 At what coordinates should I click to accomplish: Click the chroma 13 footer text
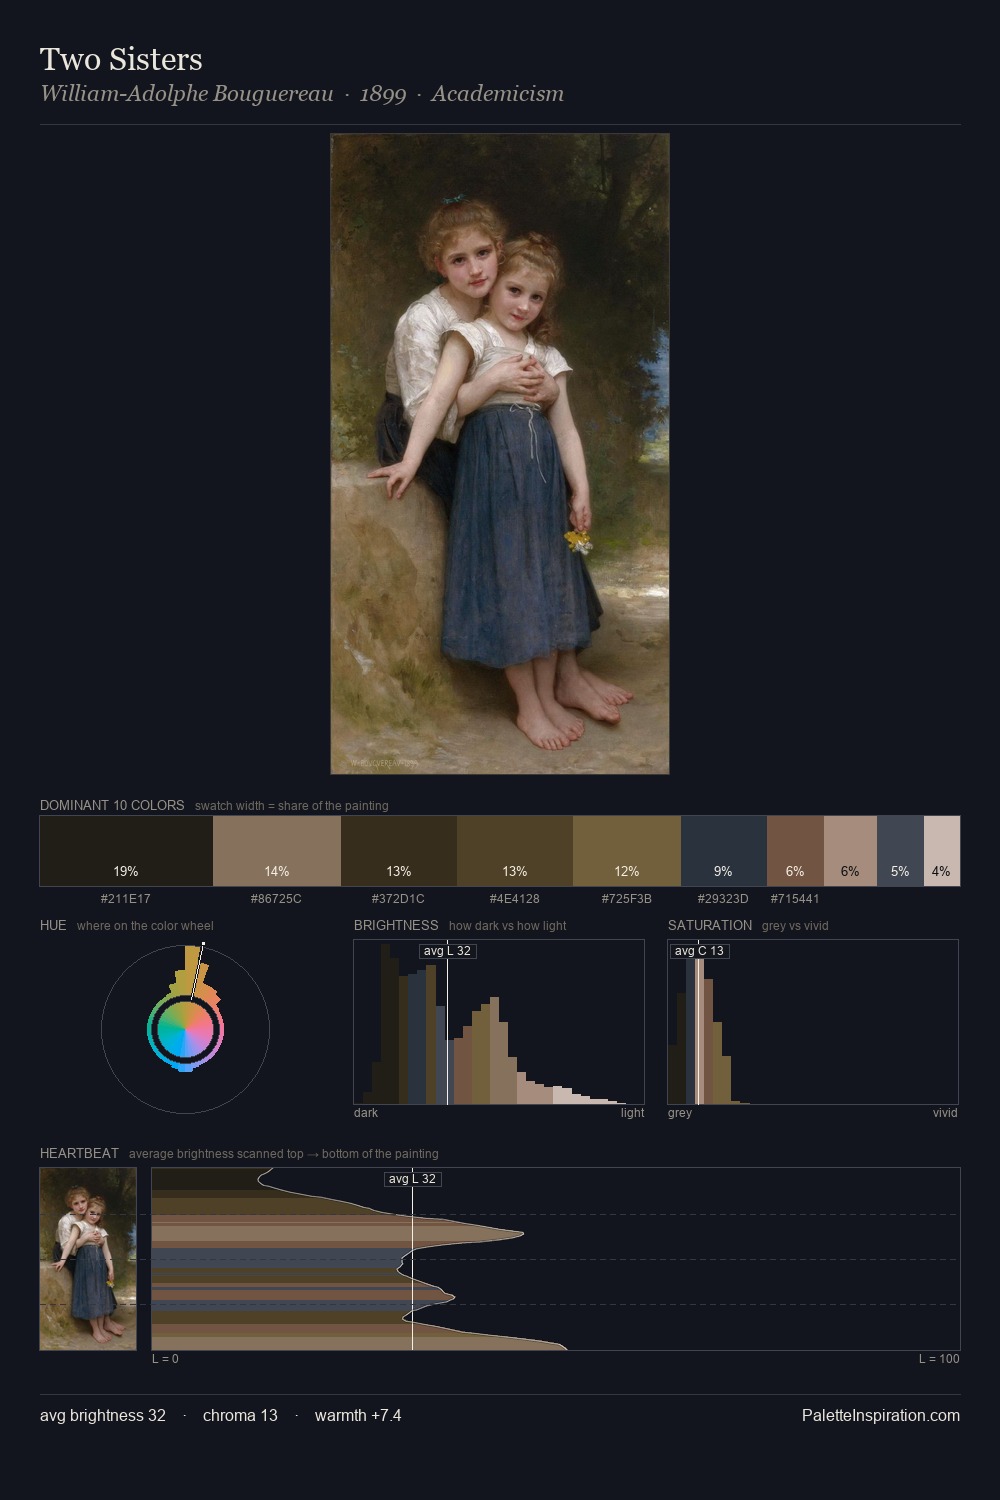point(240,1415)
